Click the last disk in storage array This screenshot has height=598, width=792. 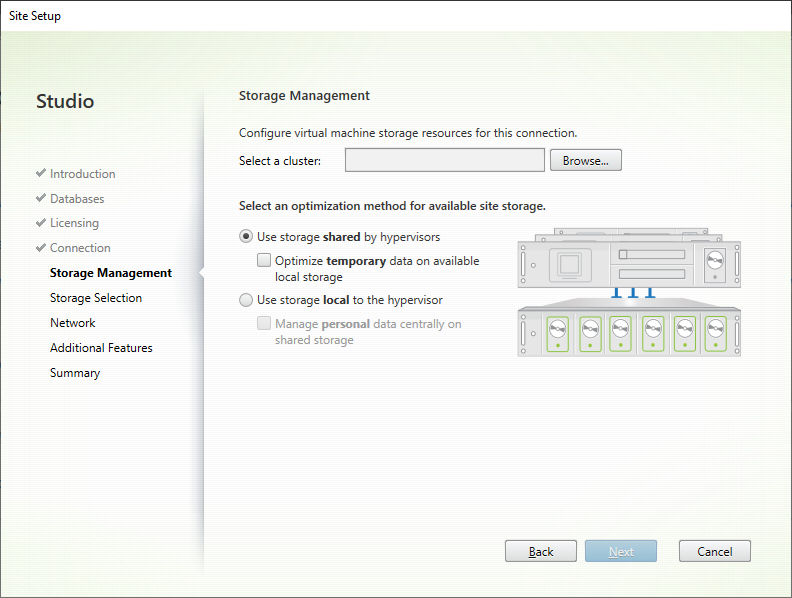716,328
